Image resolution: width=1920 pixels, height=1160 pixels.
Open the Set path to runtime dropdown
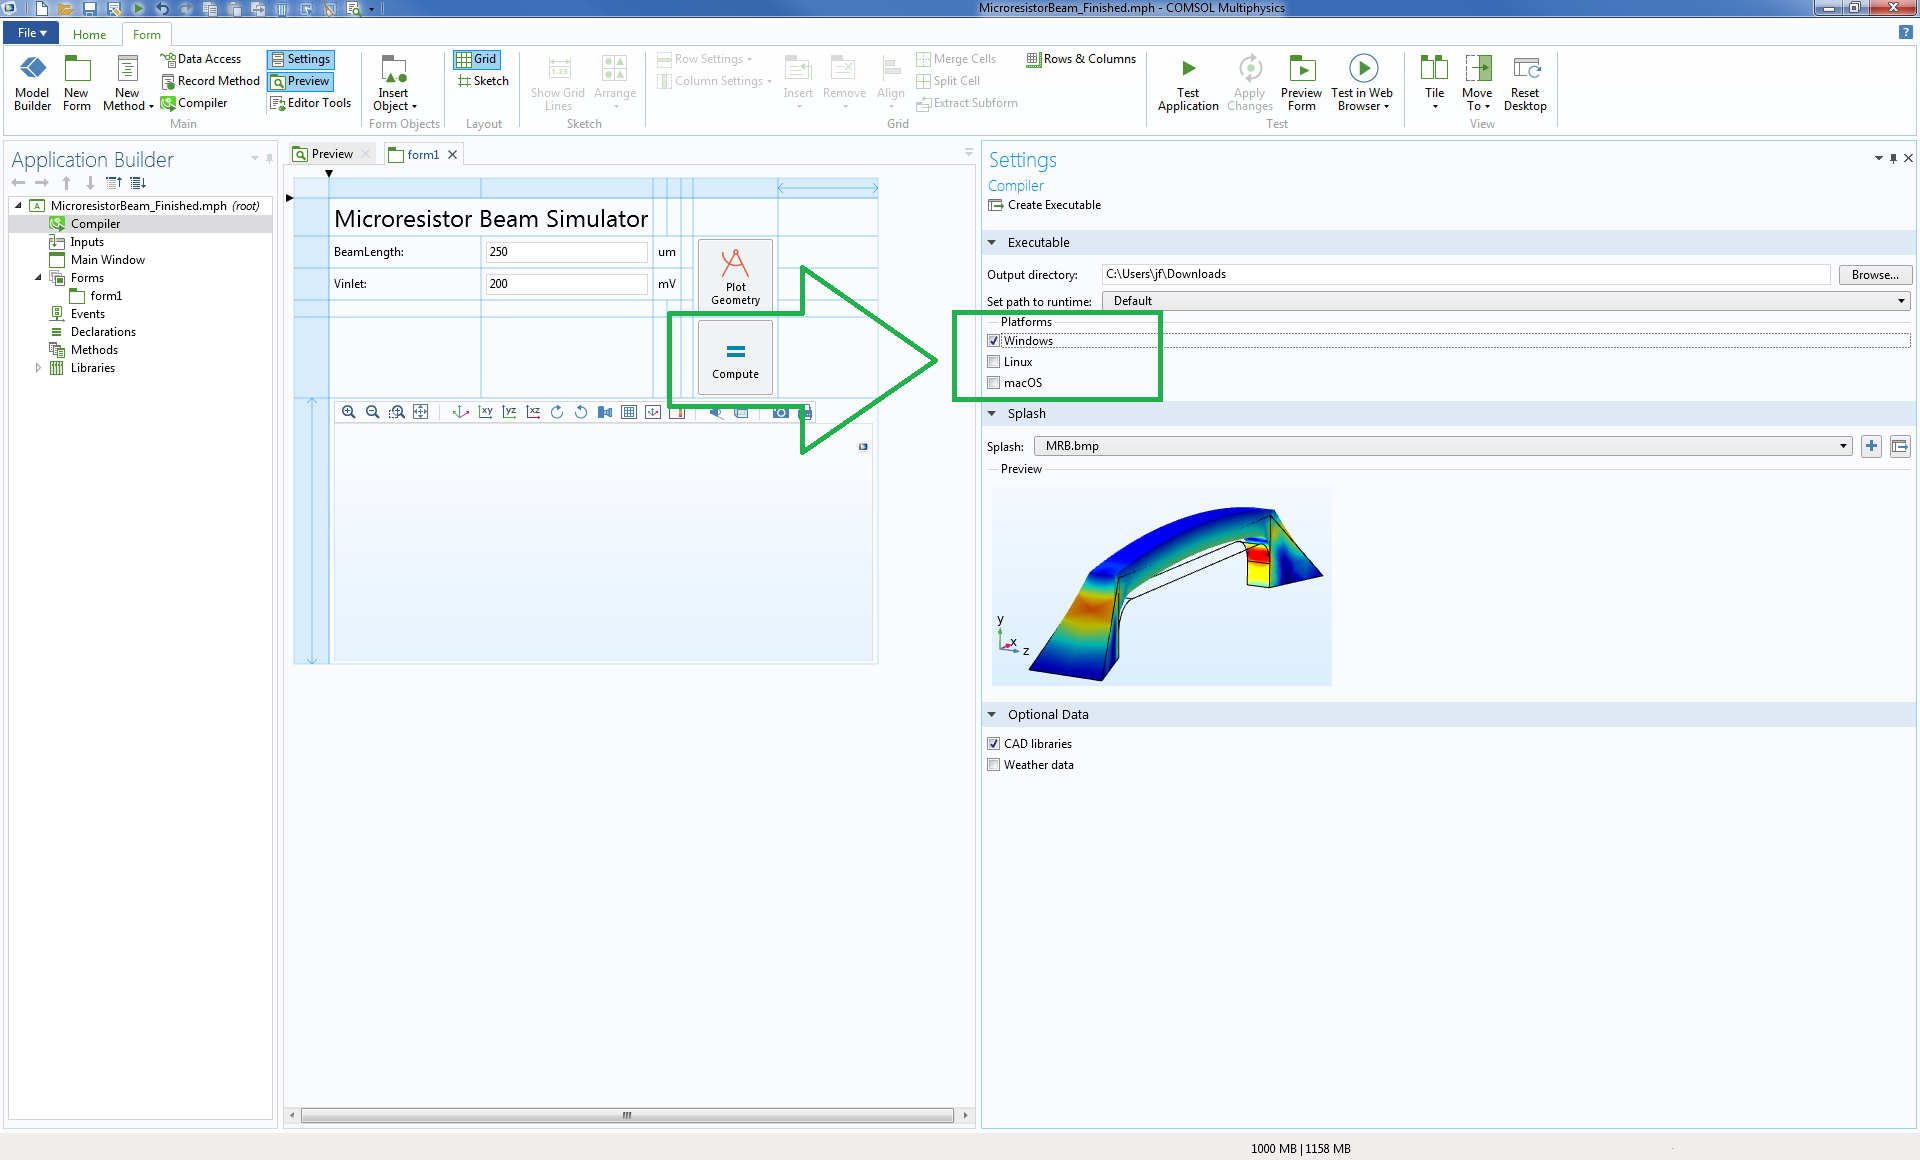point(1506,301)
